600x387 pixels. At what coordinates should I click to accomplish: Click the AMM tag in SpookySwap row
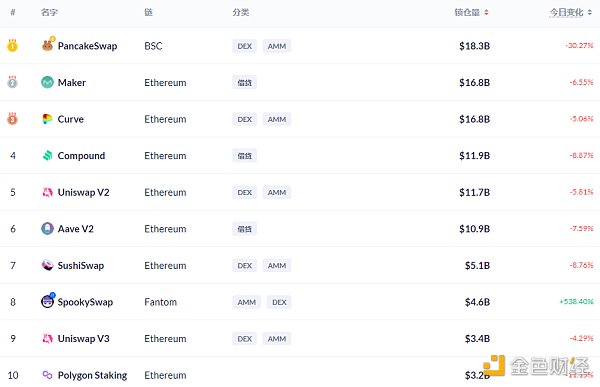(x=246, y=302)
